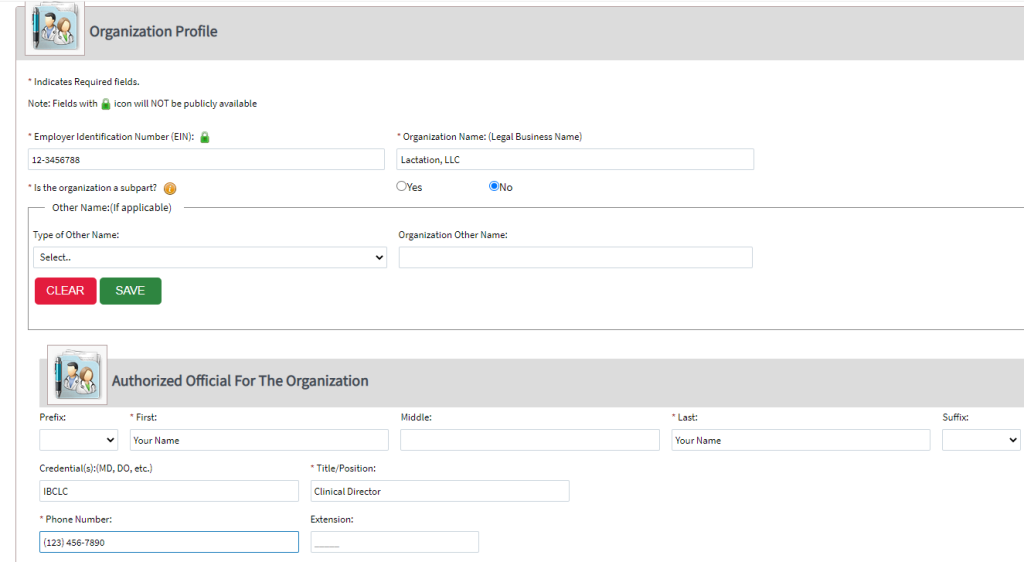This screenshot has width=1024, height=562.
Task: Expand the Prefix dropdown
Action: point(79,440)
